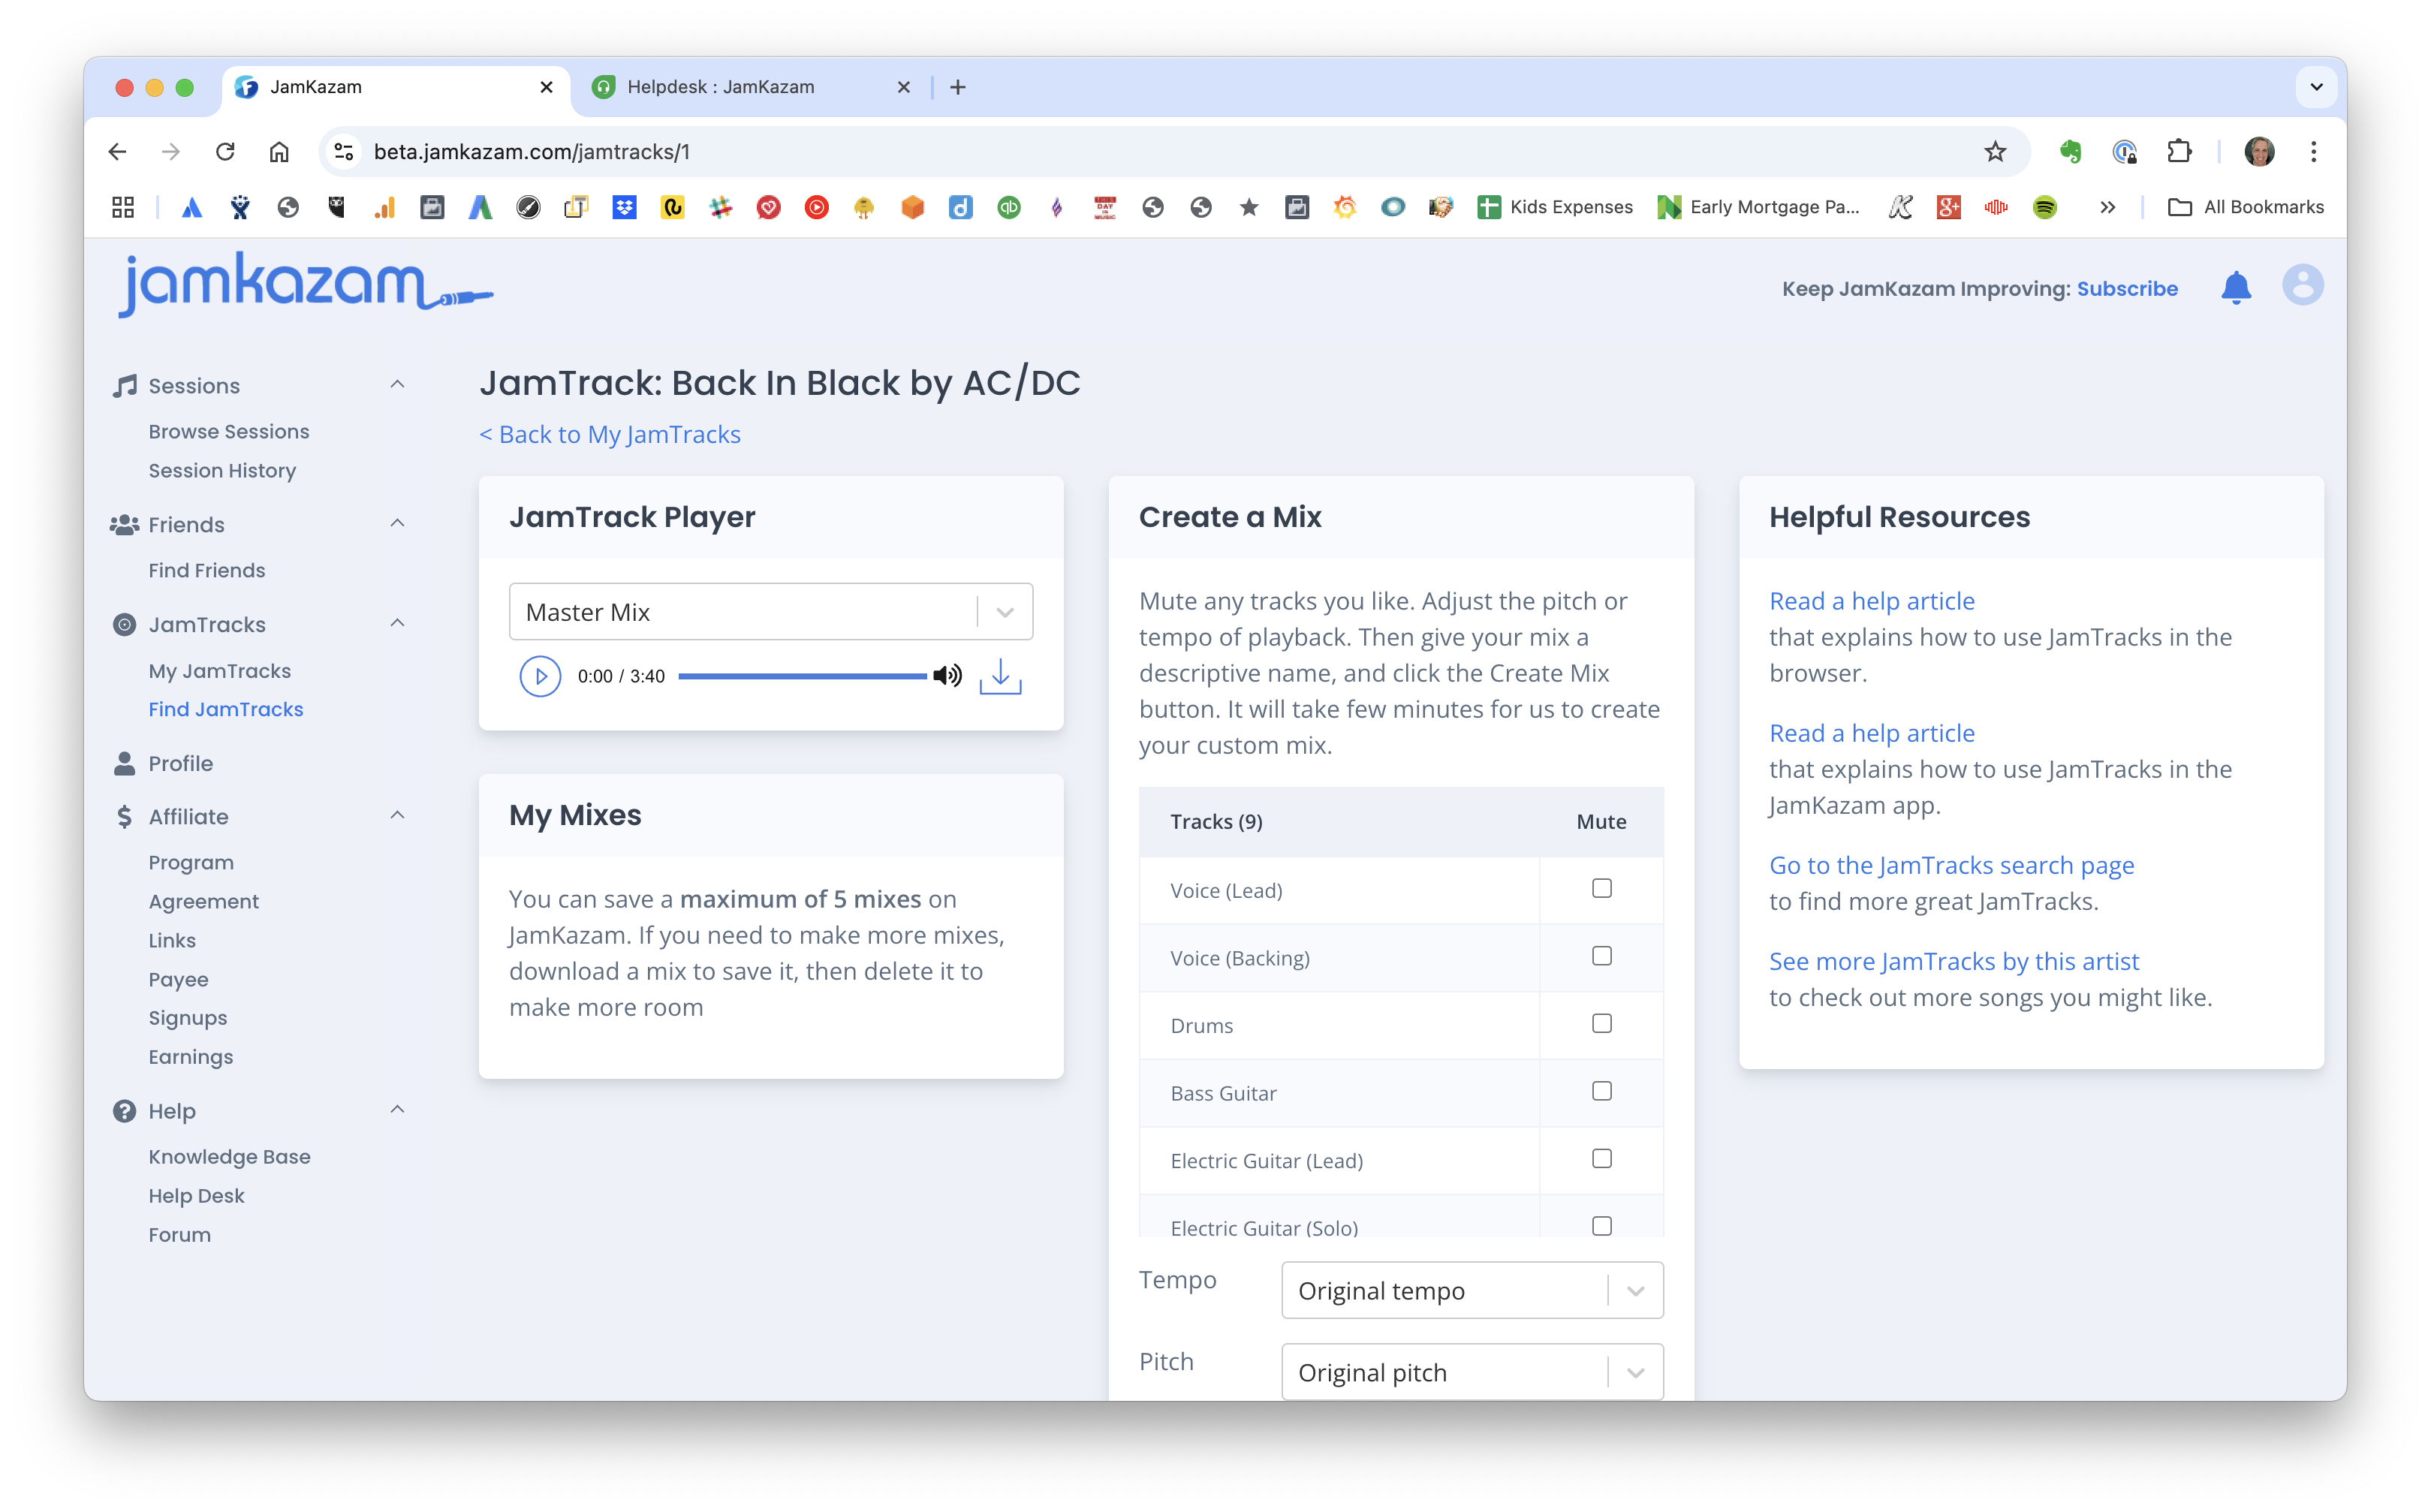Open the browser extensions puzzle icon
Image resolution: width=2431 pixels, height=1512 pixels.
pyautogui.click(x=2179, y=152)
